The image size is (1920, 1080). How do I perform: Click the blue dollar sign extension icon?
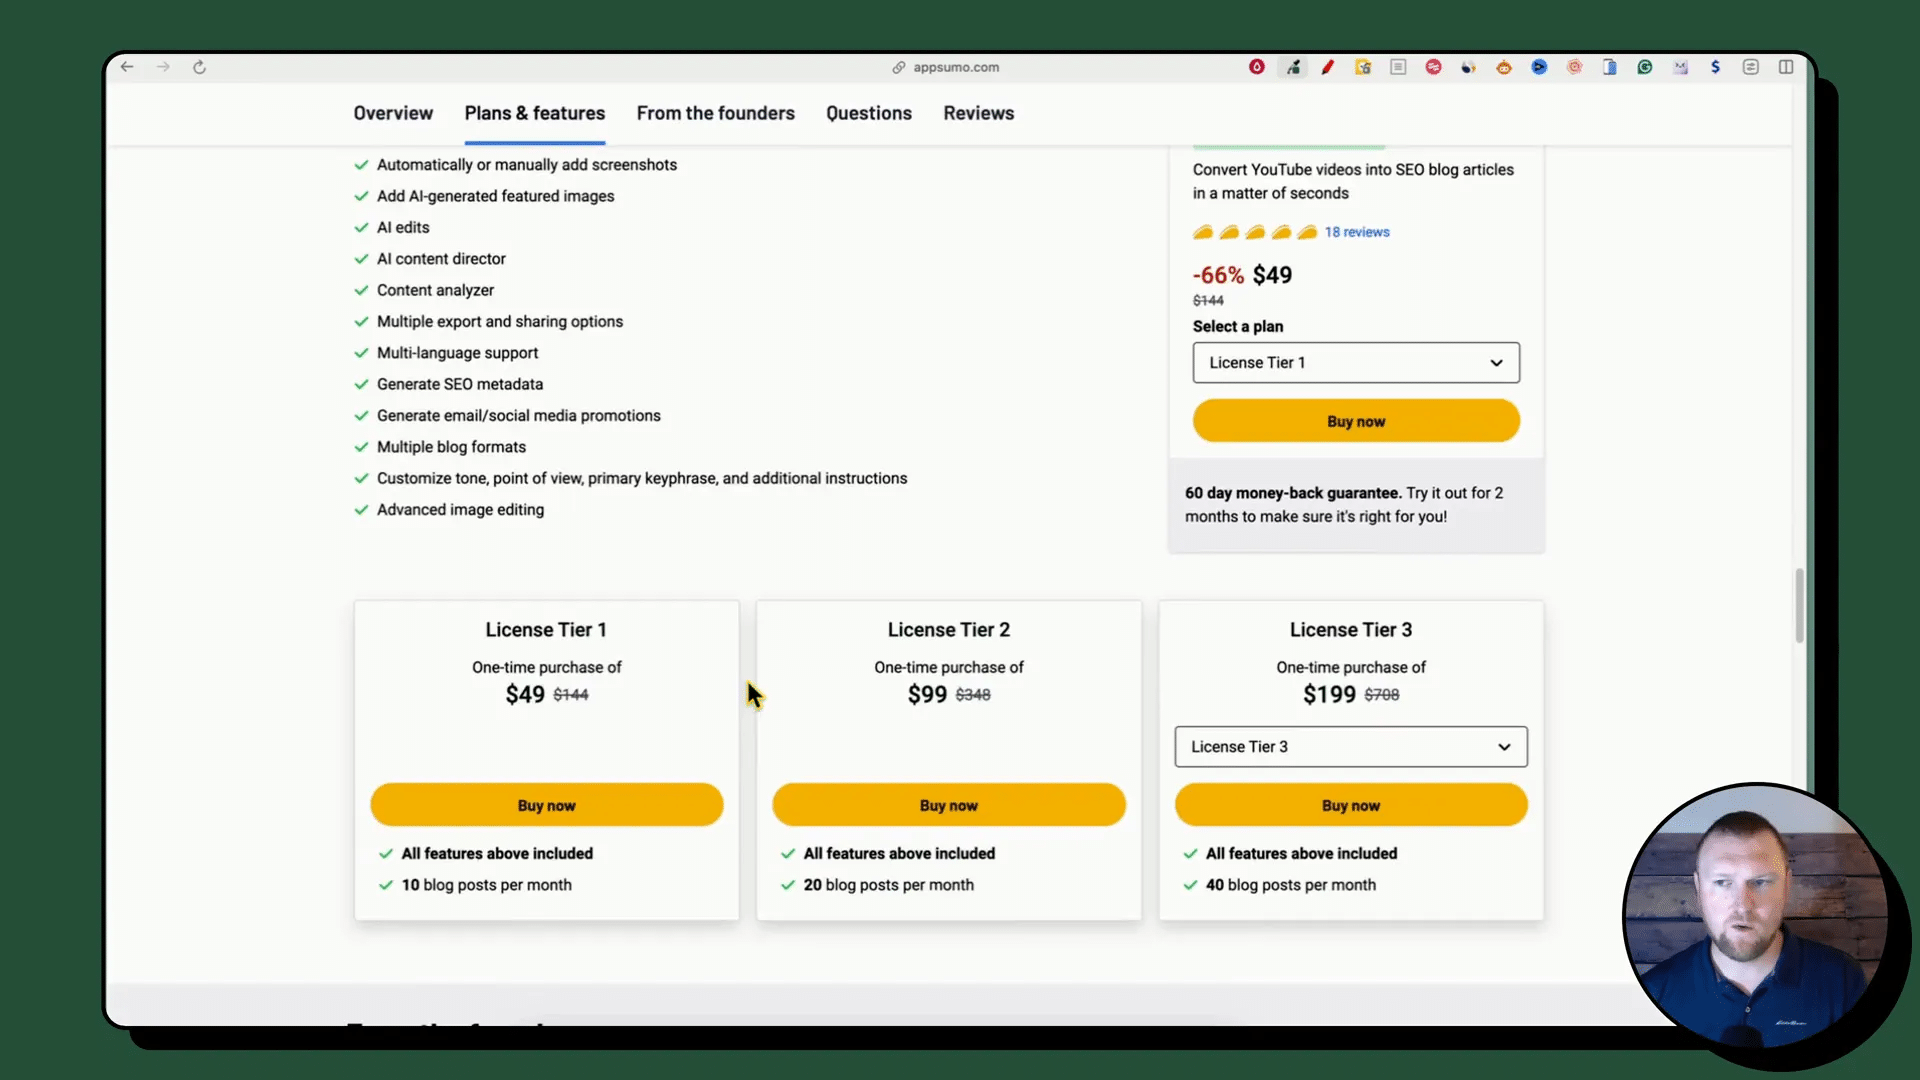[x=1715, y=67]
